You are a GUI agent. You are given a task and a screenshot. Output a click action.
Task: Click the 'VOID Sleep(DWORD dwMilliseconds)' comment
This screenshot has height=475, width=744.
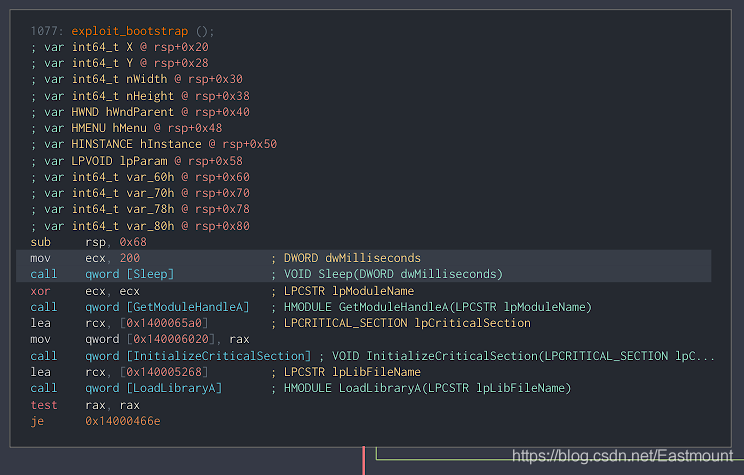pyautogui.click(x=393, y=274)
